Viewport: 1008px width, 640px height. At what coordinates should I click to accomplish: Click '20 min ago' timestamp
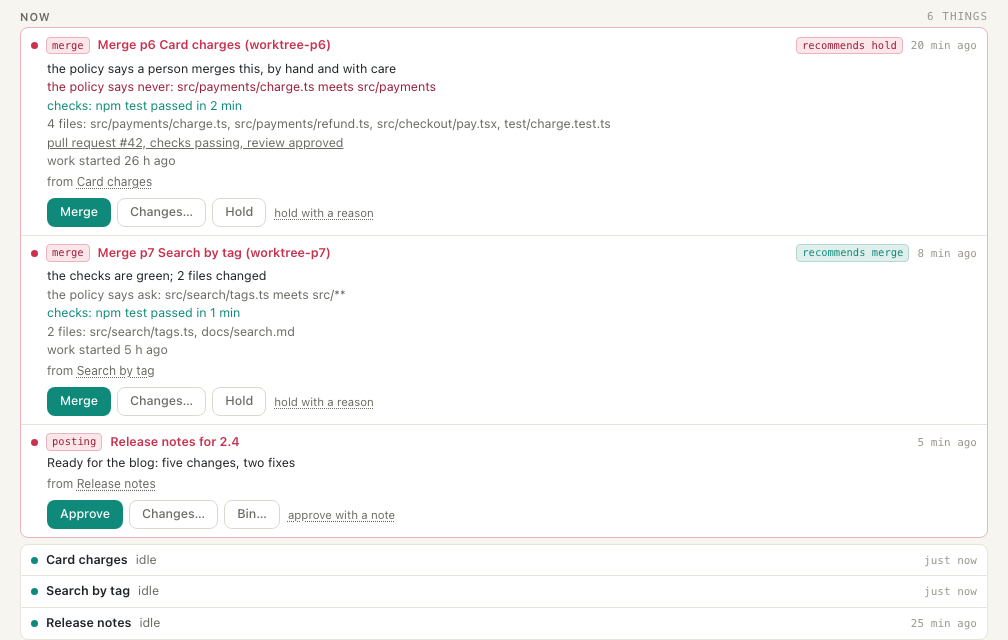click(x=944, y=46)
